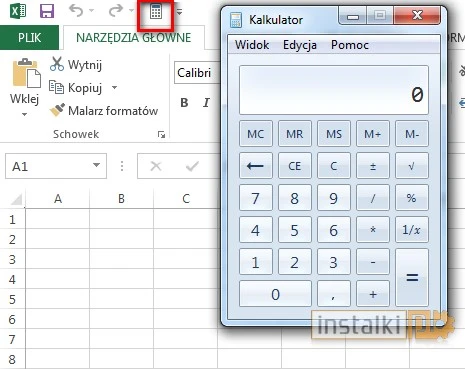Click calculator digit 9
Screen dimensions: 465x369
[x=334, y=198]
